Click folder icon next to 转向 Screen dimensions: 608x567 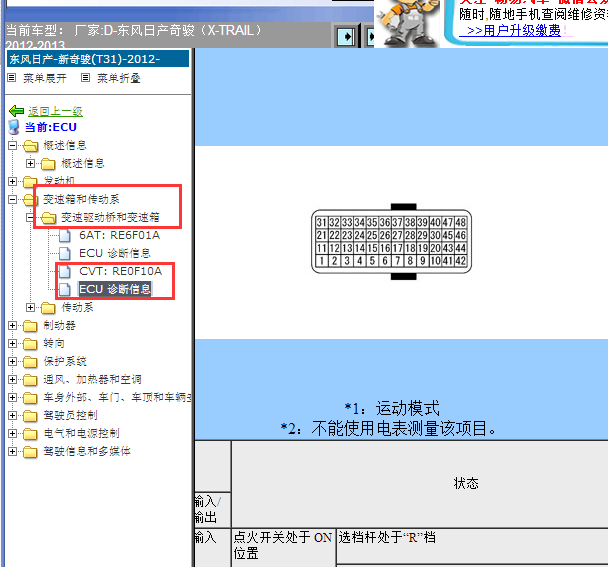point(30,344)
